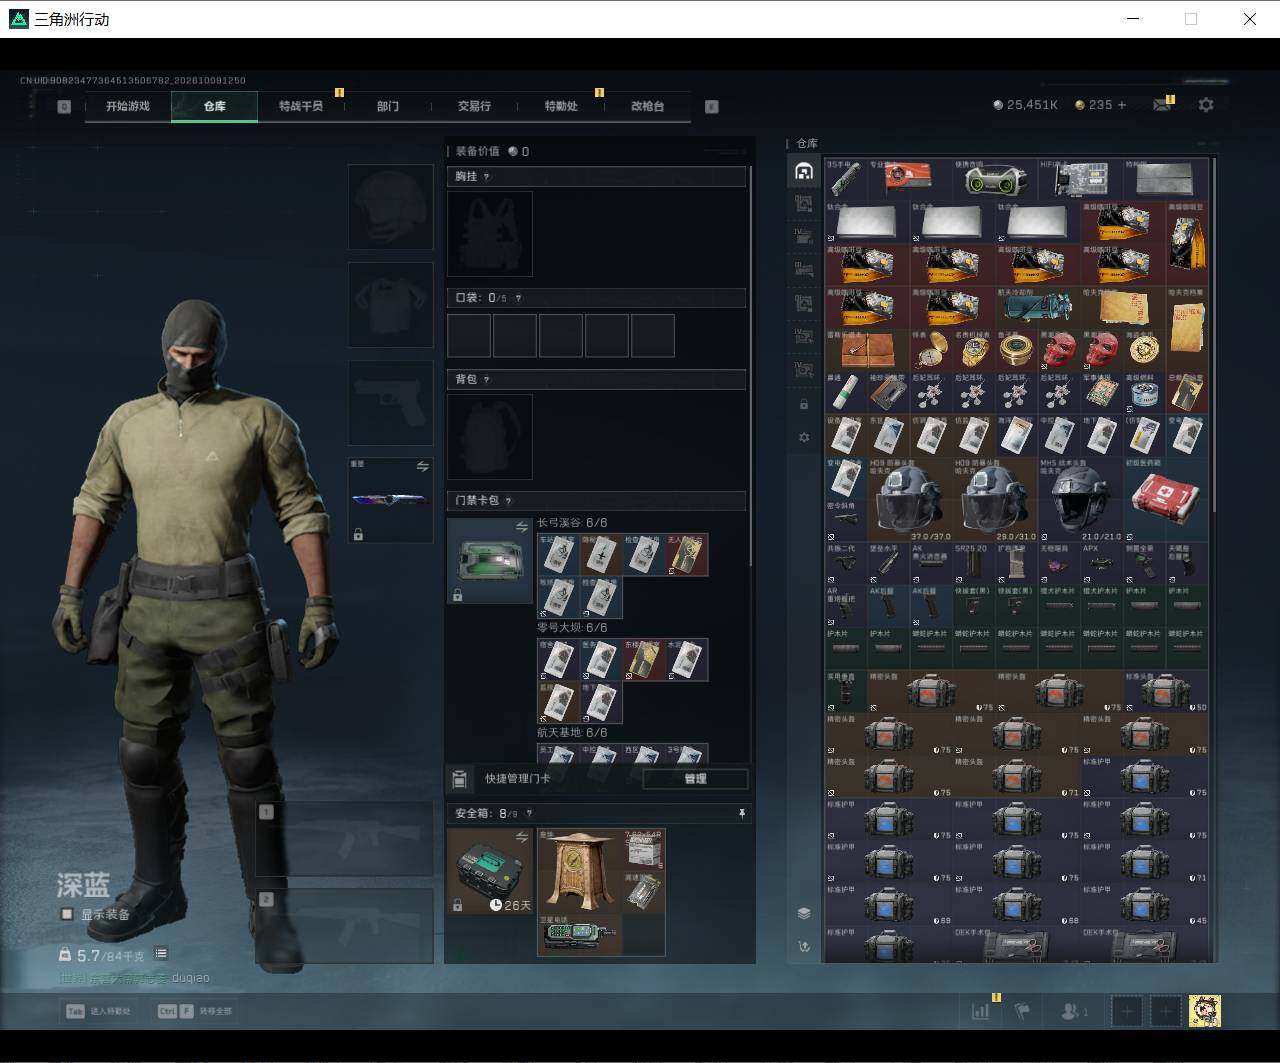
Task: Select the satellite phone in safe box
Action: 579,935
